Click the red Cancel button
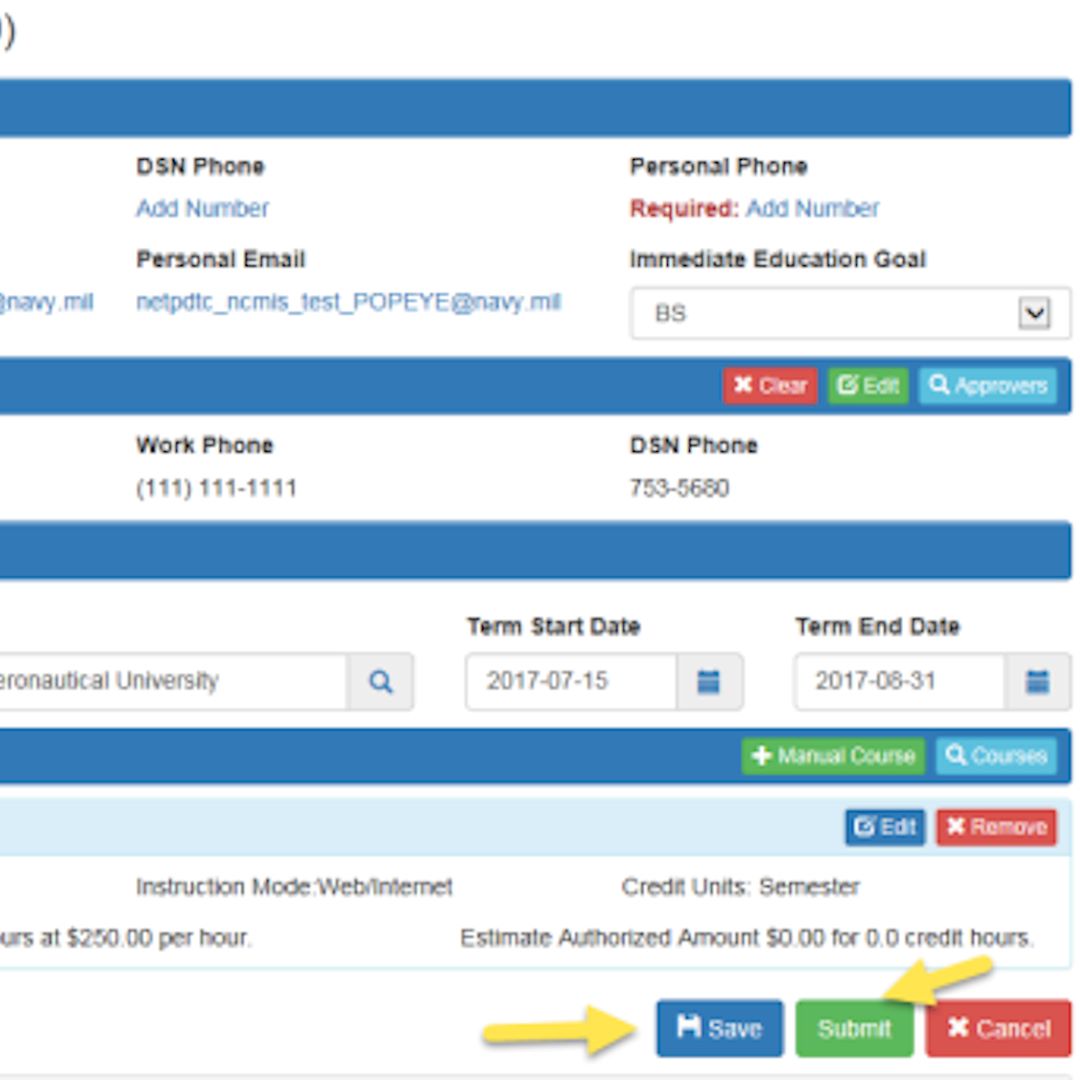This screenshot has height=1080, width=1080. (x=998, y=1028)
